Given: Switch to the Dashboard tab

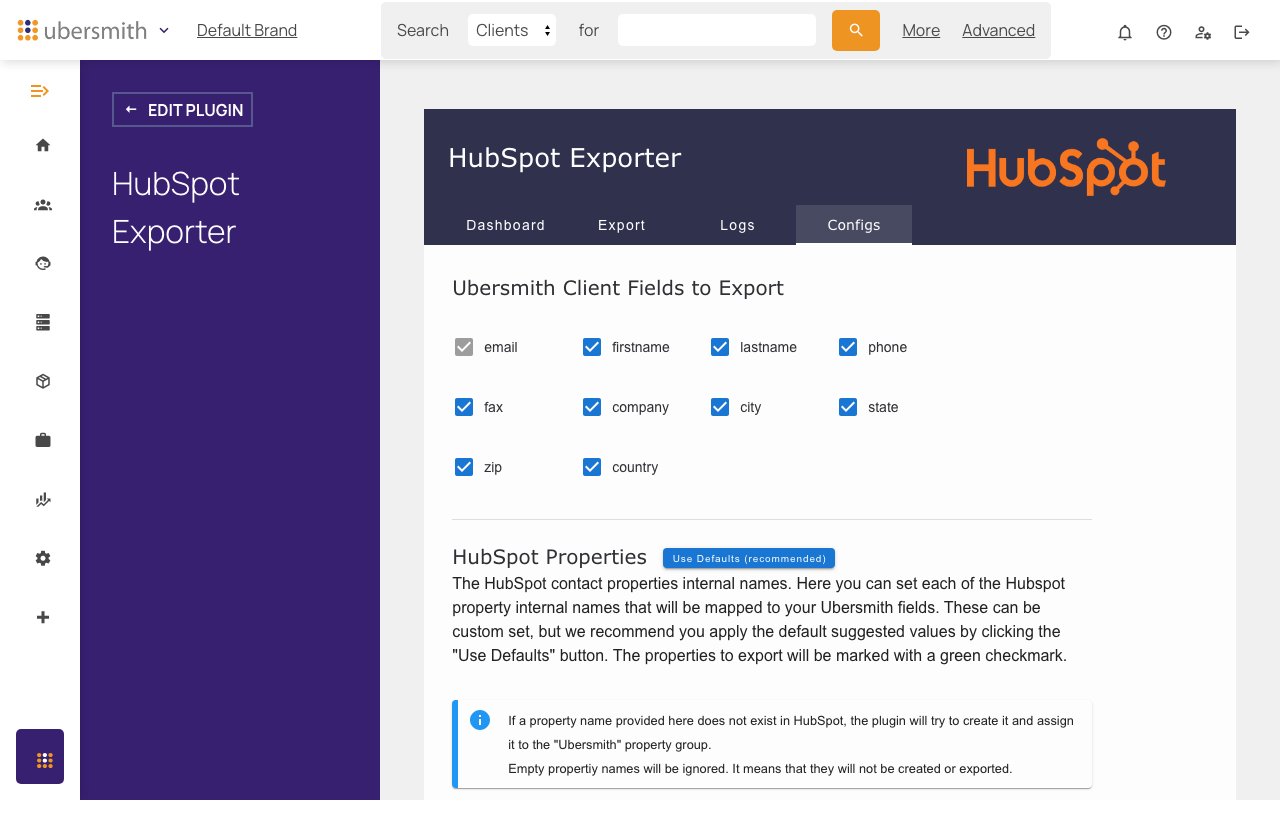Looking at the screenshot, I should (x=506, y=225).
